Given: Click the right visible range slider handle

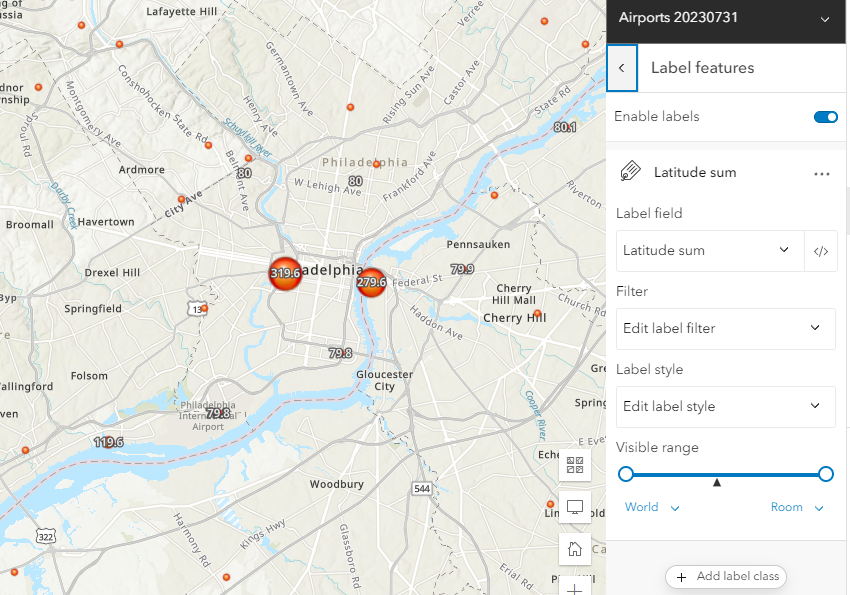Looking at the screenshot, I should click(x=826, y=474).
